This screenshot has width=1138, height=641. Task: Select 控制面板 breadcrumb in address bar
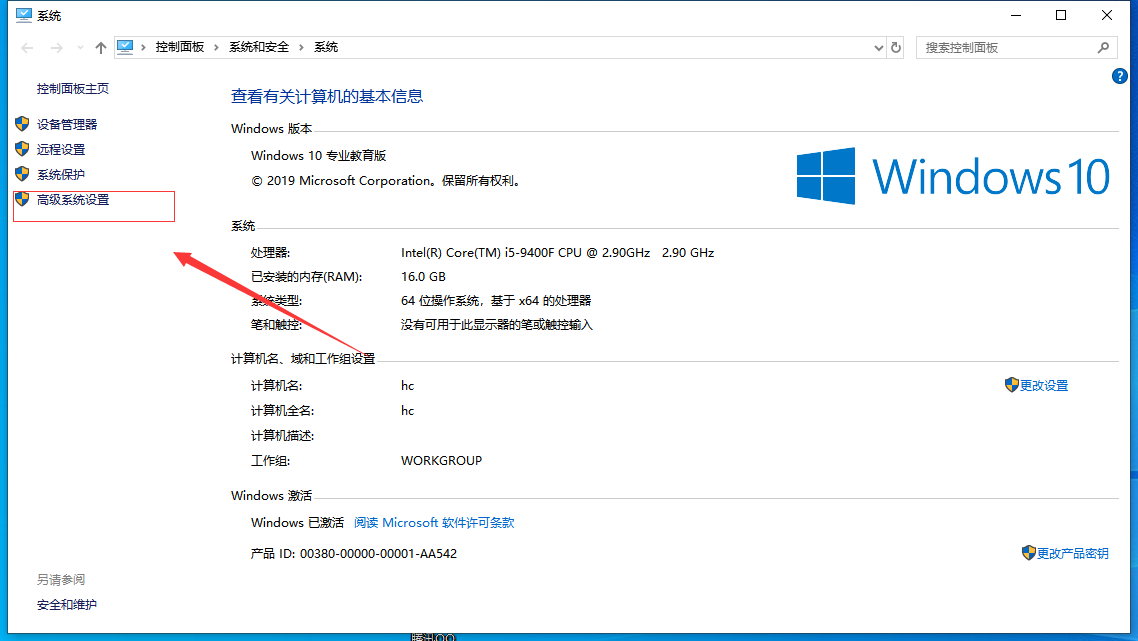(x=180, y=47)
